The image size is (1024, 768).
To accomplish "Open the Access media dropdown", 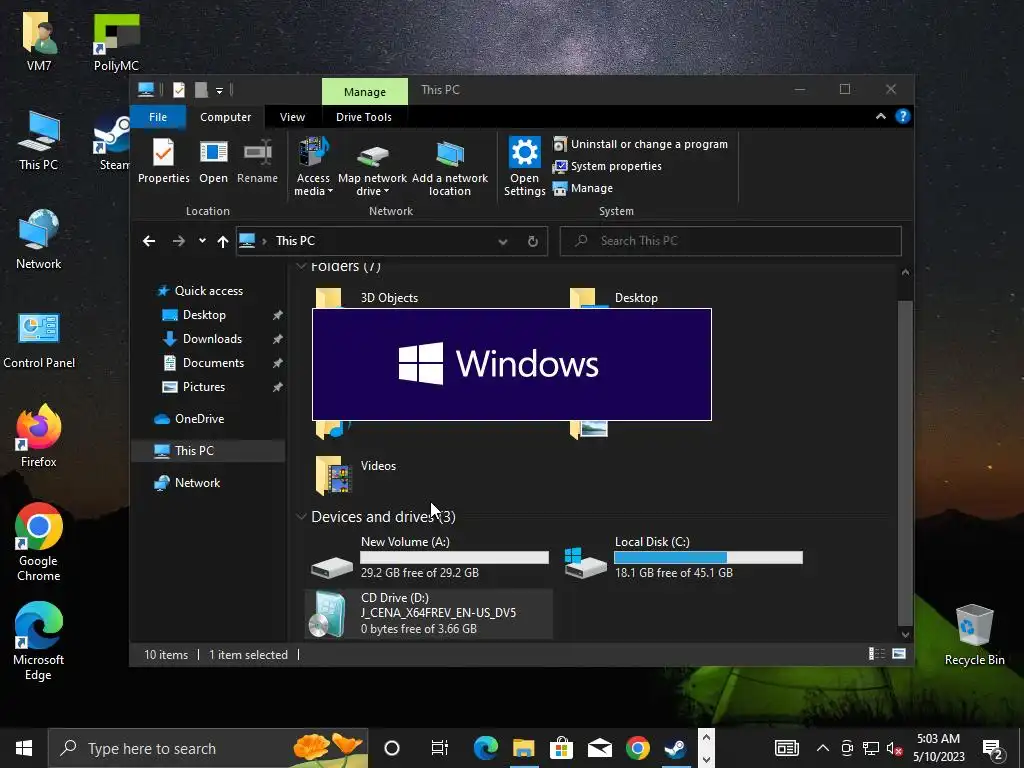I will pos(313,167).
